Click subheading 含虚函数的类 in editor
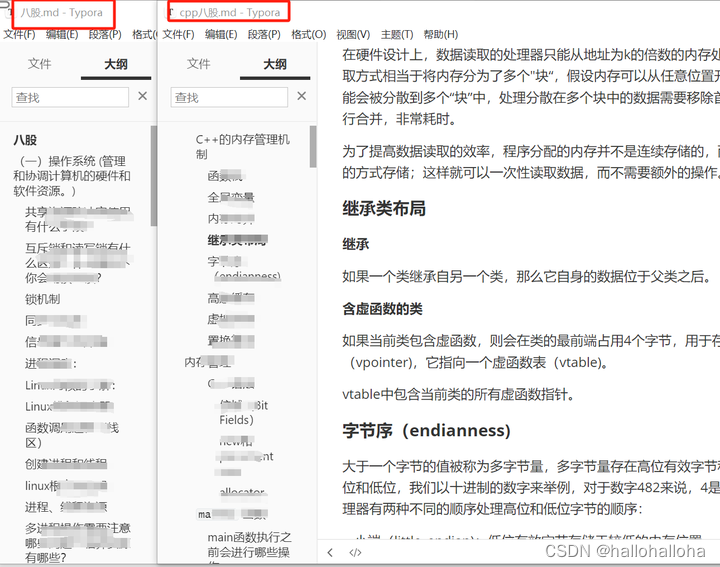This screenshot has width=720, height=567. pyautogui.click(x=382, y=309)
